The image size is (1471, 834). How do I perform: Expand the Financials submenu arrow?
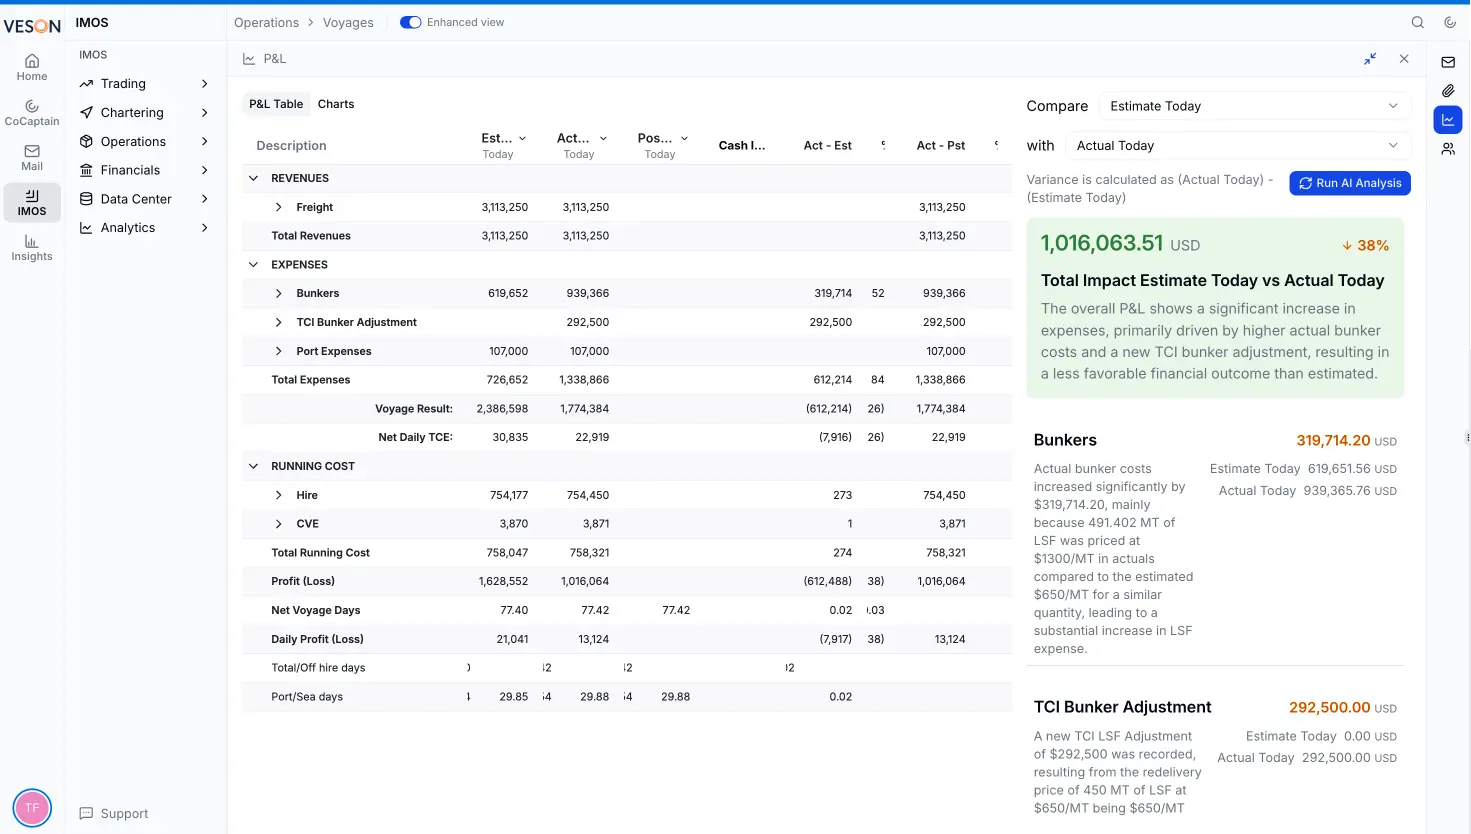(x=205, y=170)
